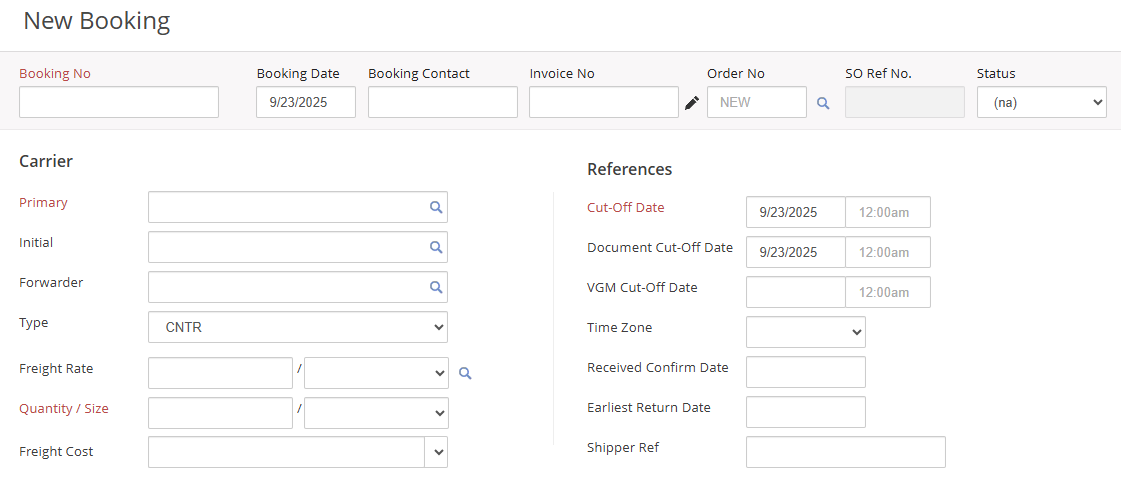Focus the Shipper Ref input field
1121x477 pixels.
coord(845,452)
